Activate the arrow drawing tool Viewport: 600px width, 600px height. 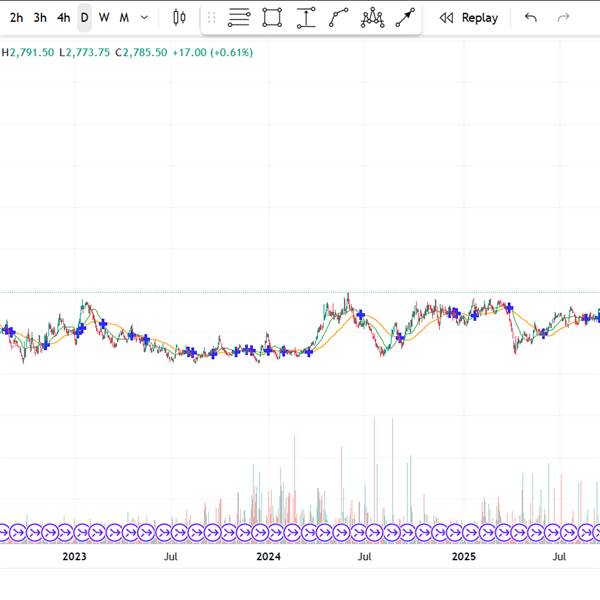(405, 18)
